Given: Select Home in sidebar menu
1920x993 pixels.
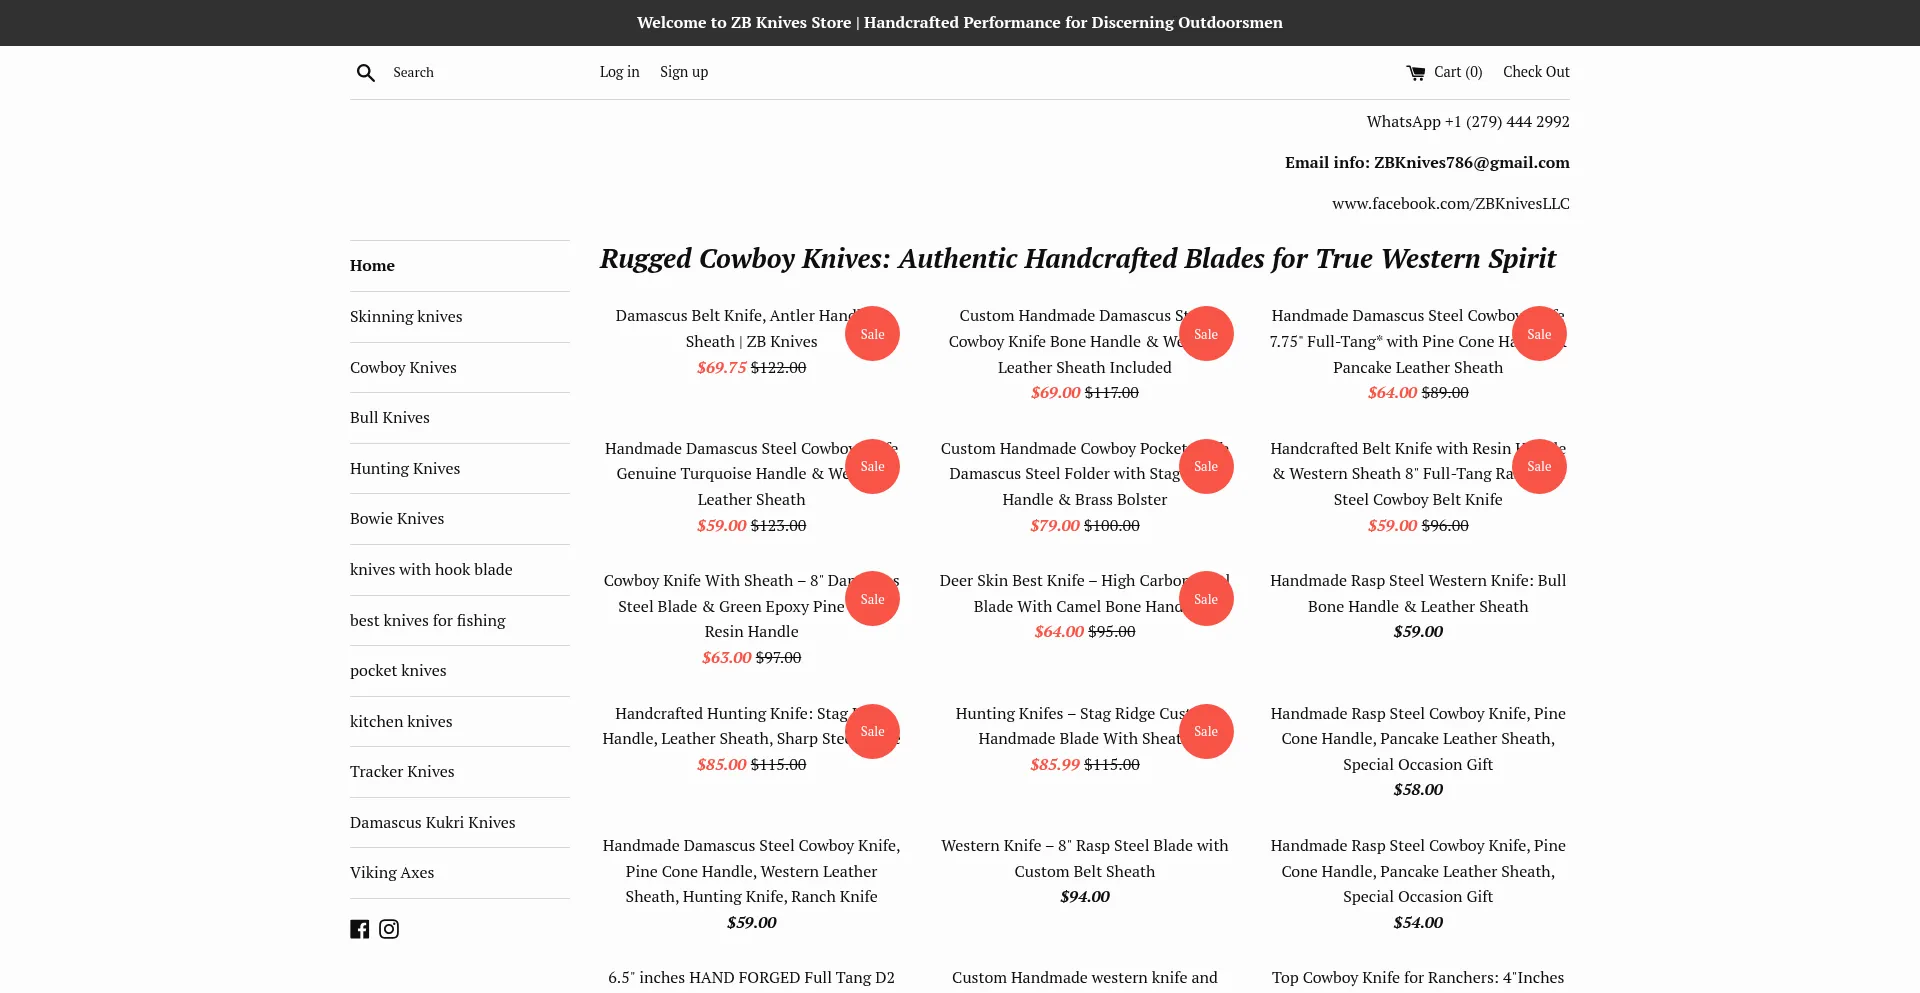Looking at the screenshot, I should point(372,266).
